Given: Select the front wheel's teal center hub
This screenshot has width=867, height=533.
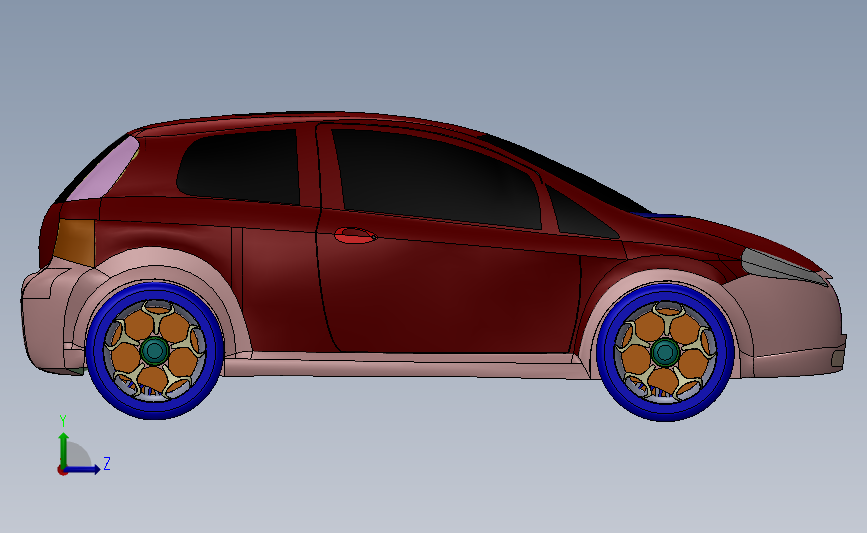Looking at the screenshot, I should tap(665, 352).
